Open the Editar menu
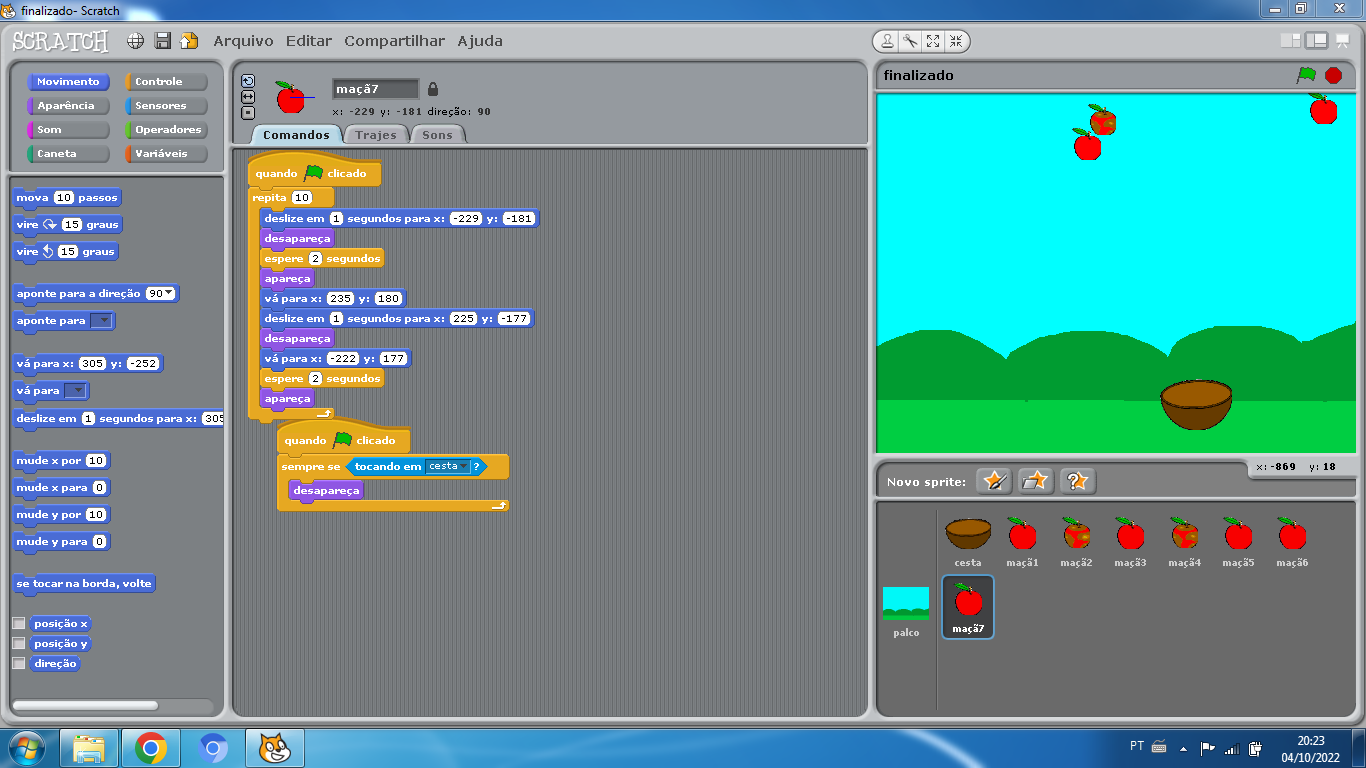This screenshot has height=768, width=1366. [x=309, y=41]
